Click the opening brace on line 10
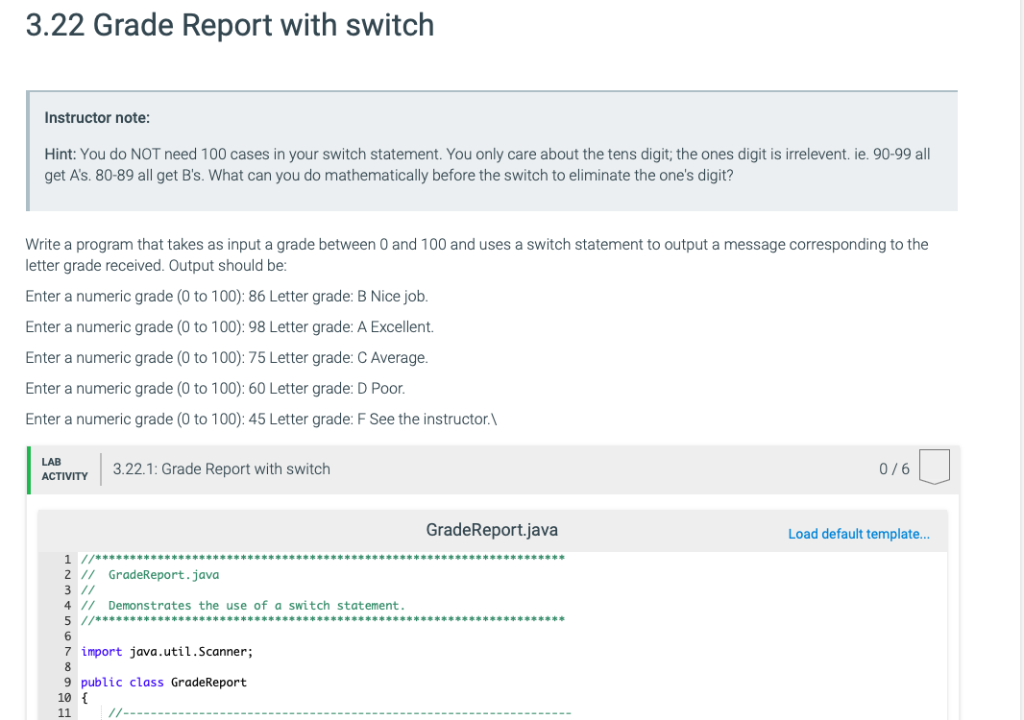Image resolution: width=1024 pixels, height=720 pixels. (x=83, y=697)
